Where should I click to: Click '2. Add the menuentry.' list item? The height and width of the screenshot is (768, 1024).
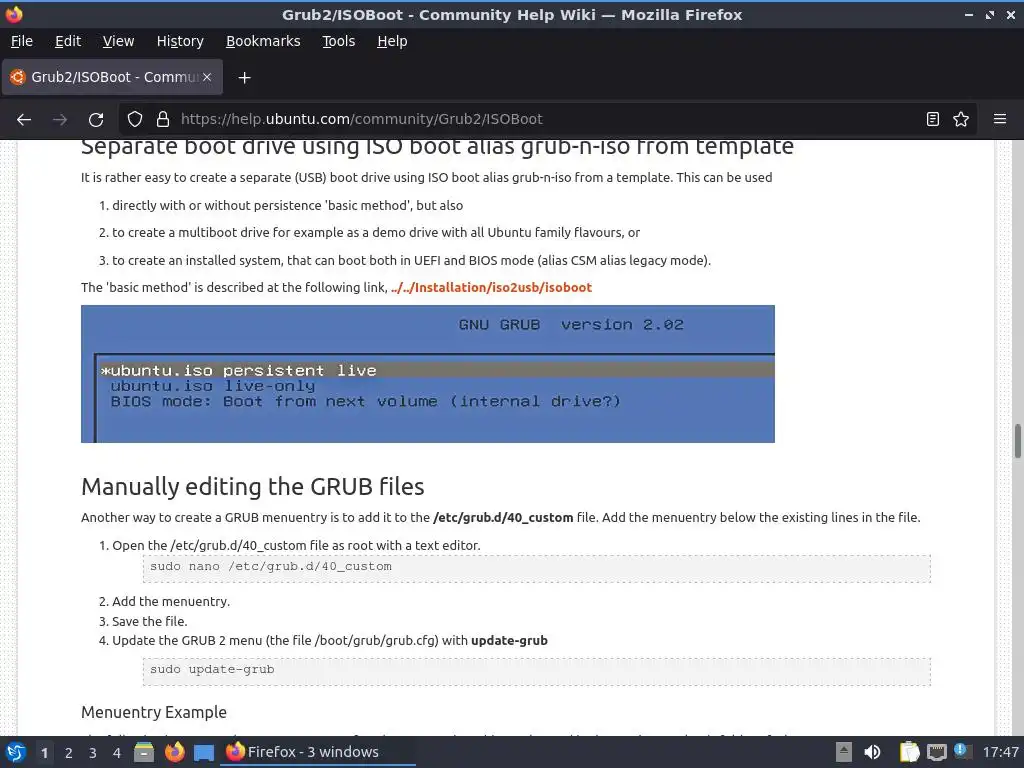pos(165,601)
